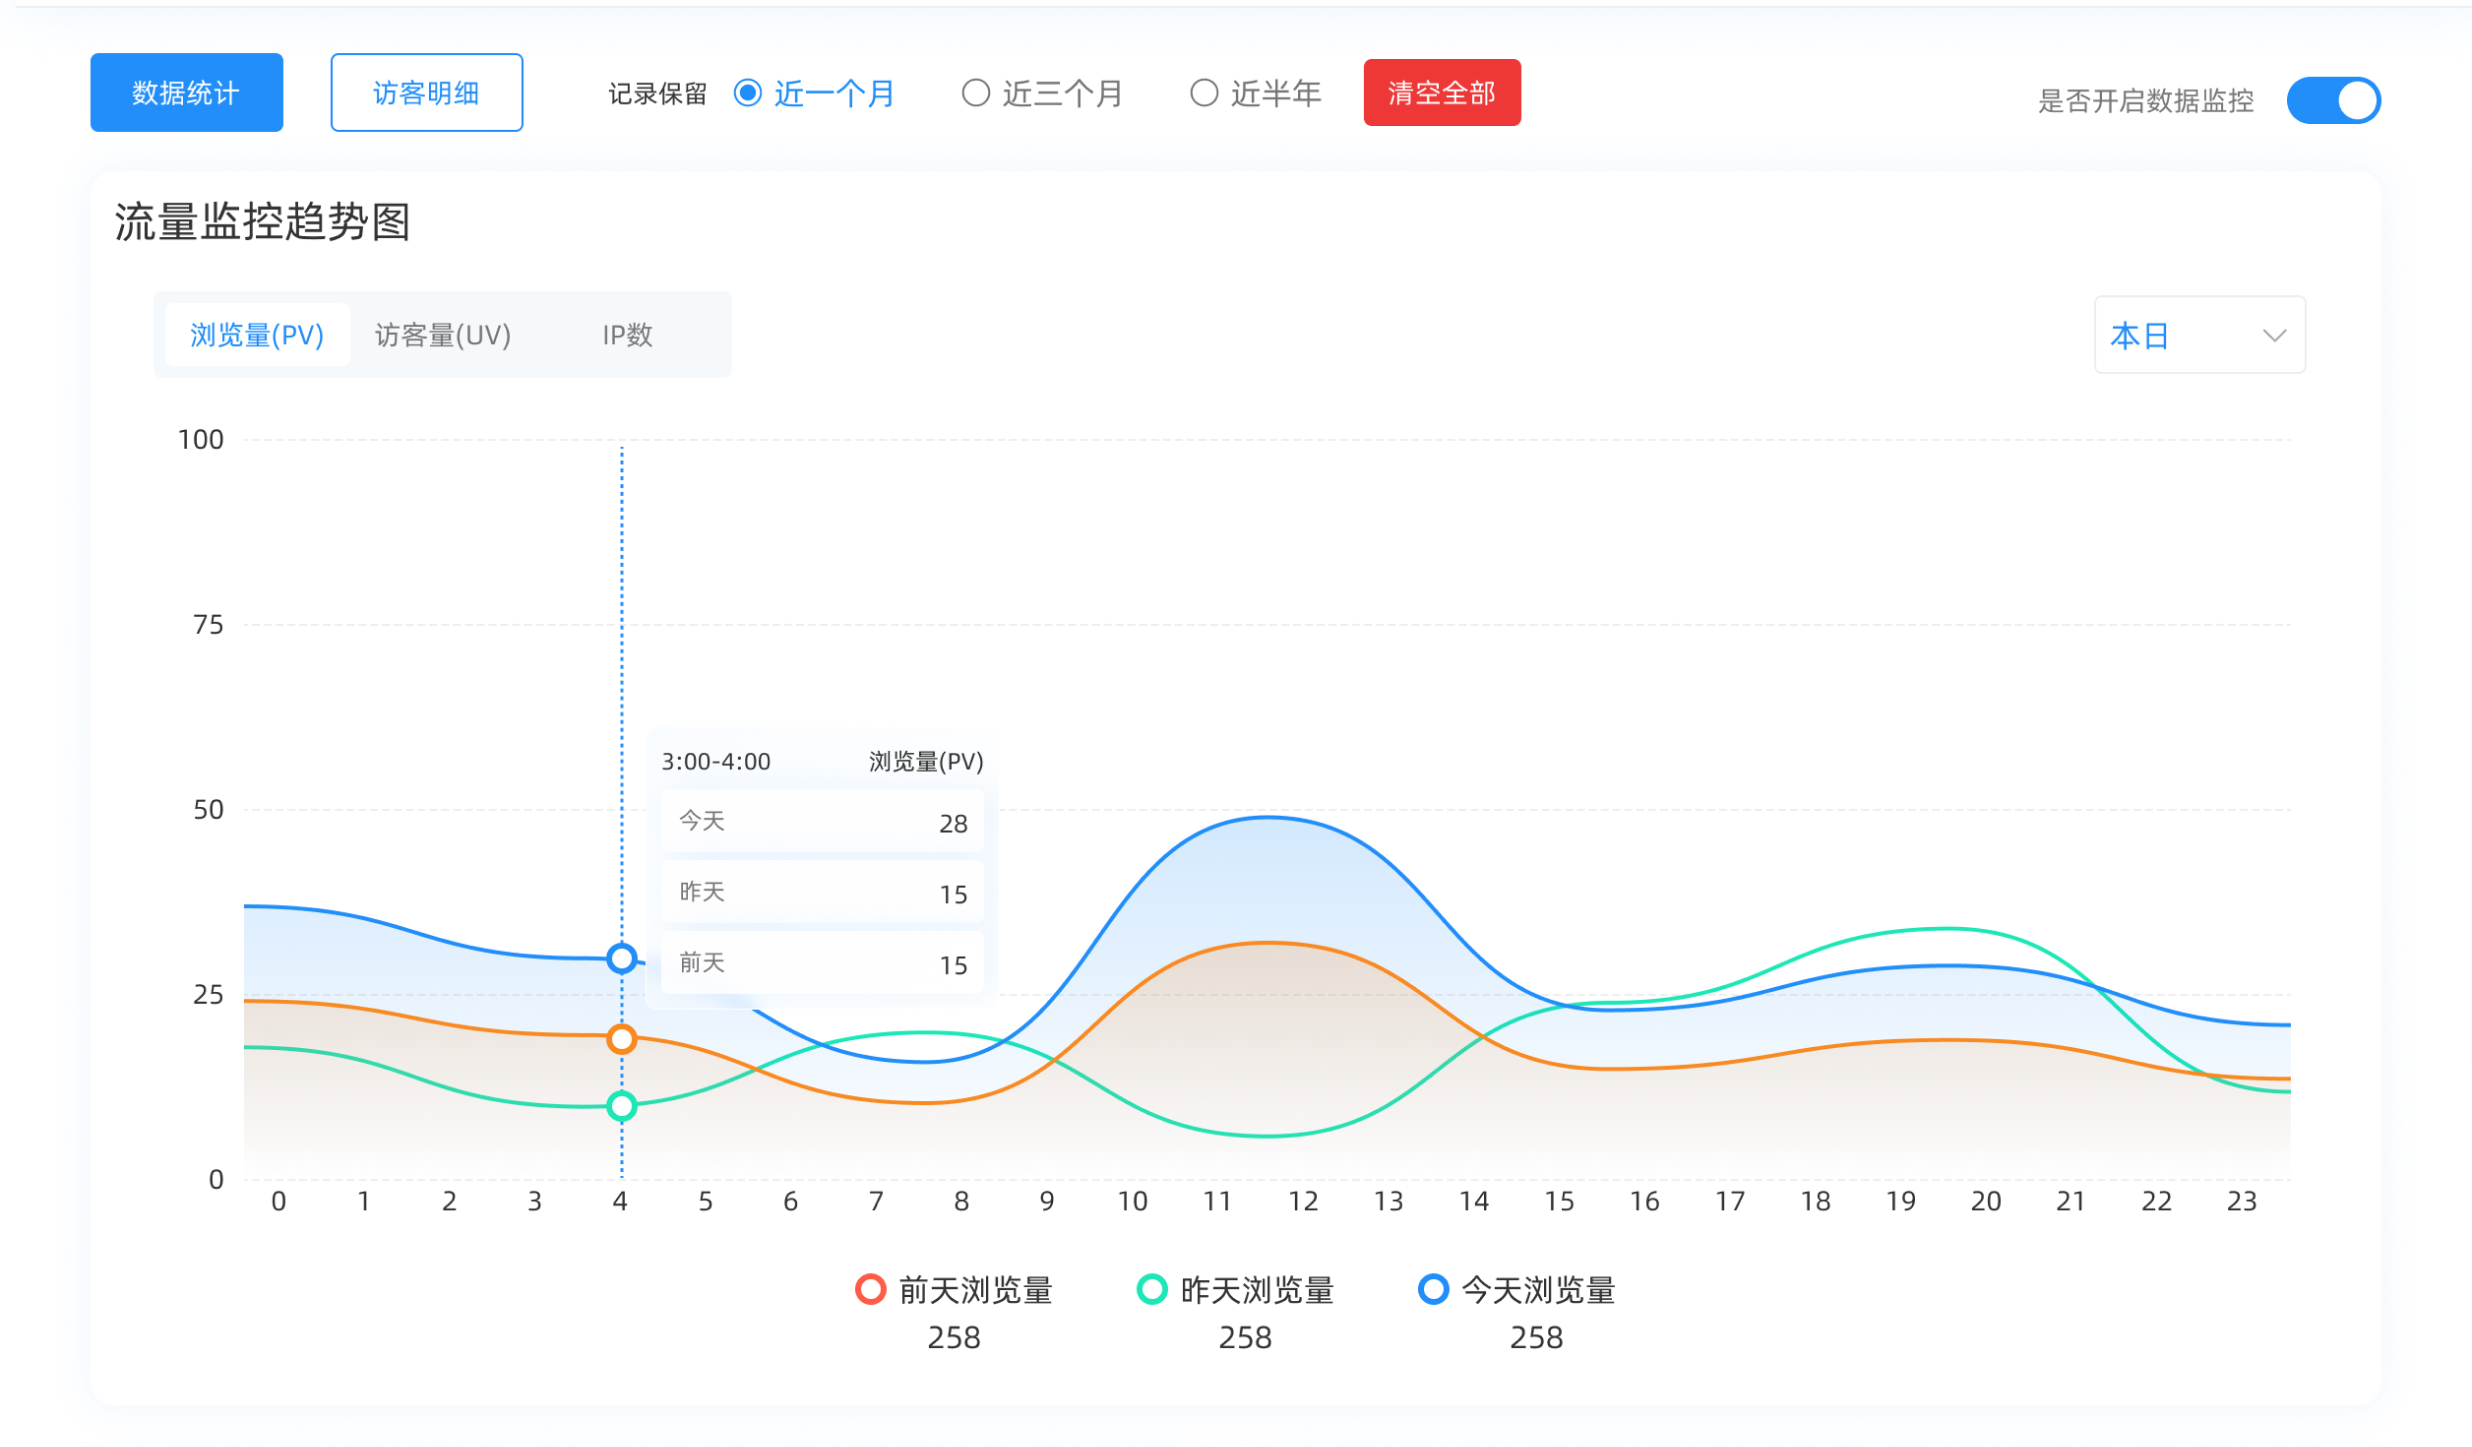Toggle 昨天浏览量 legend series
2472x1447 pixels.
point(1236,1290)
